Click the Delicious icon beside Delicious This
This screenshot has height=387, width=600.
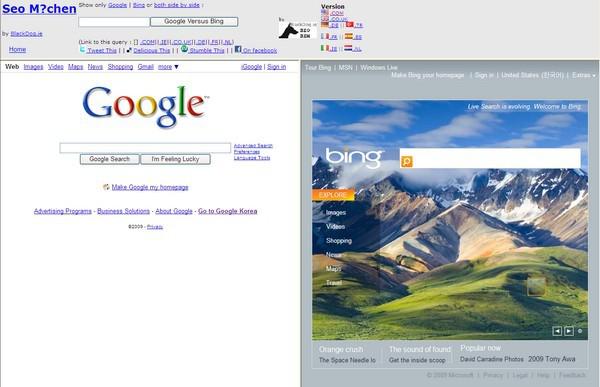click(129, 50)
